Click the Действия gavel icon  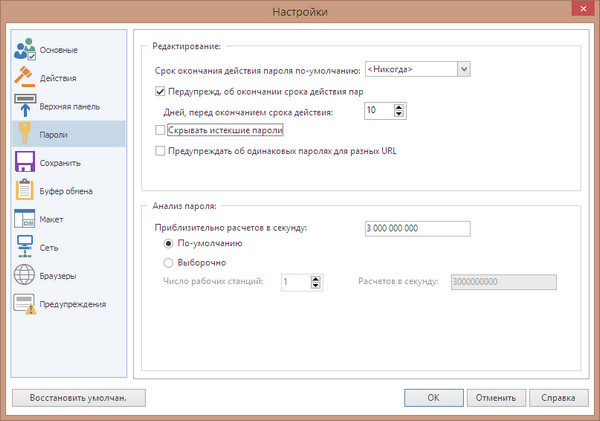click(x=26, y=77)
